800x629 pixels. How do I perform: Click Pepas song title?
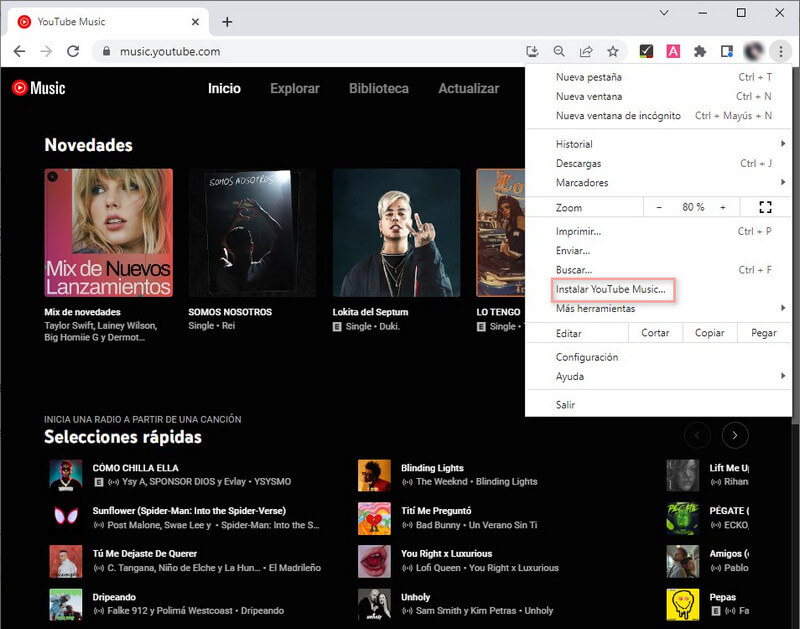pos(722,597)
